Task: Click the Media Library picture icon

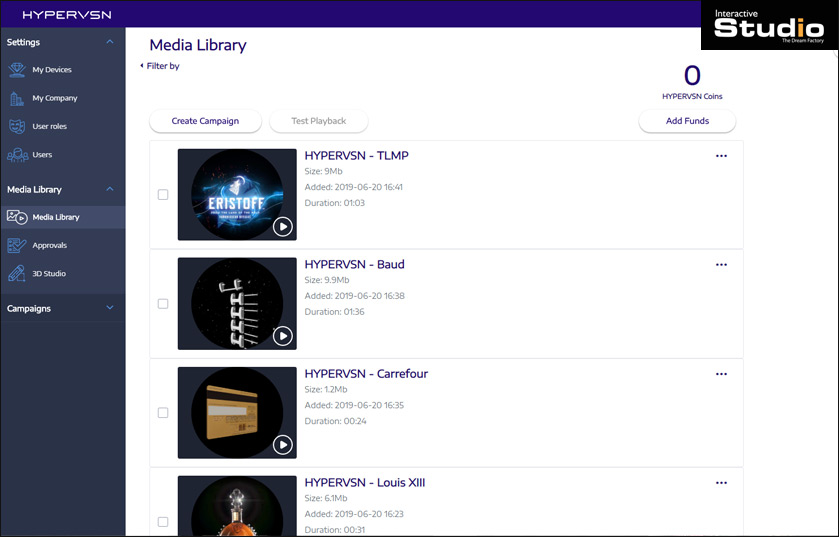Action: 17,217
